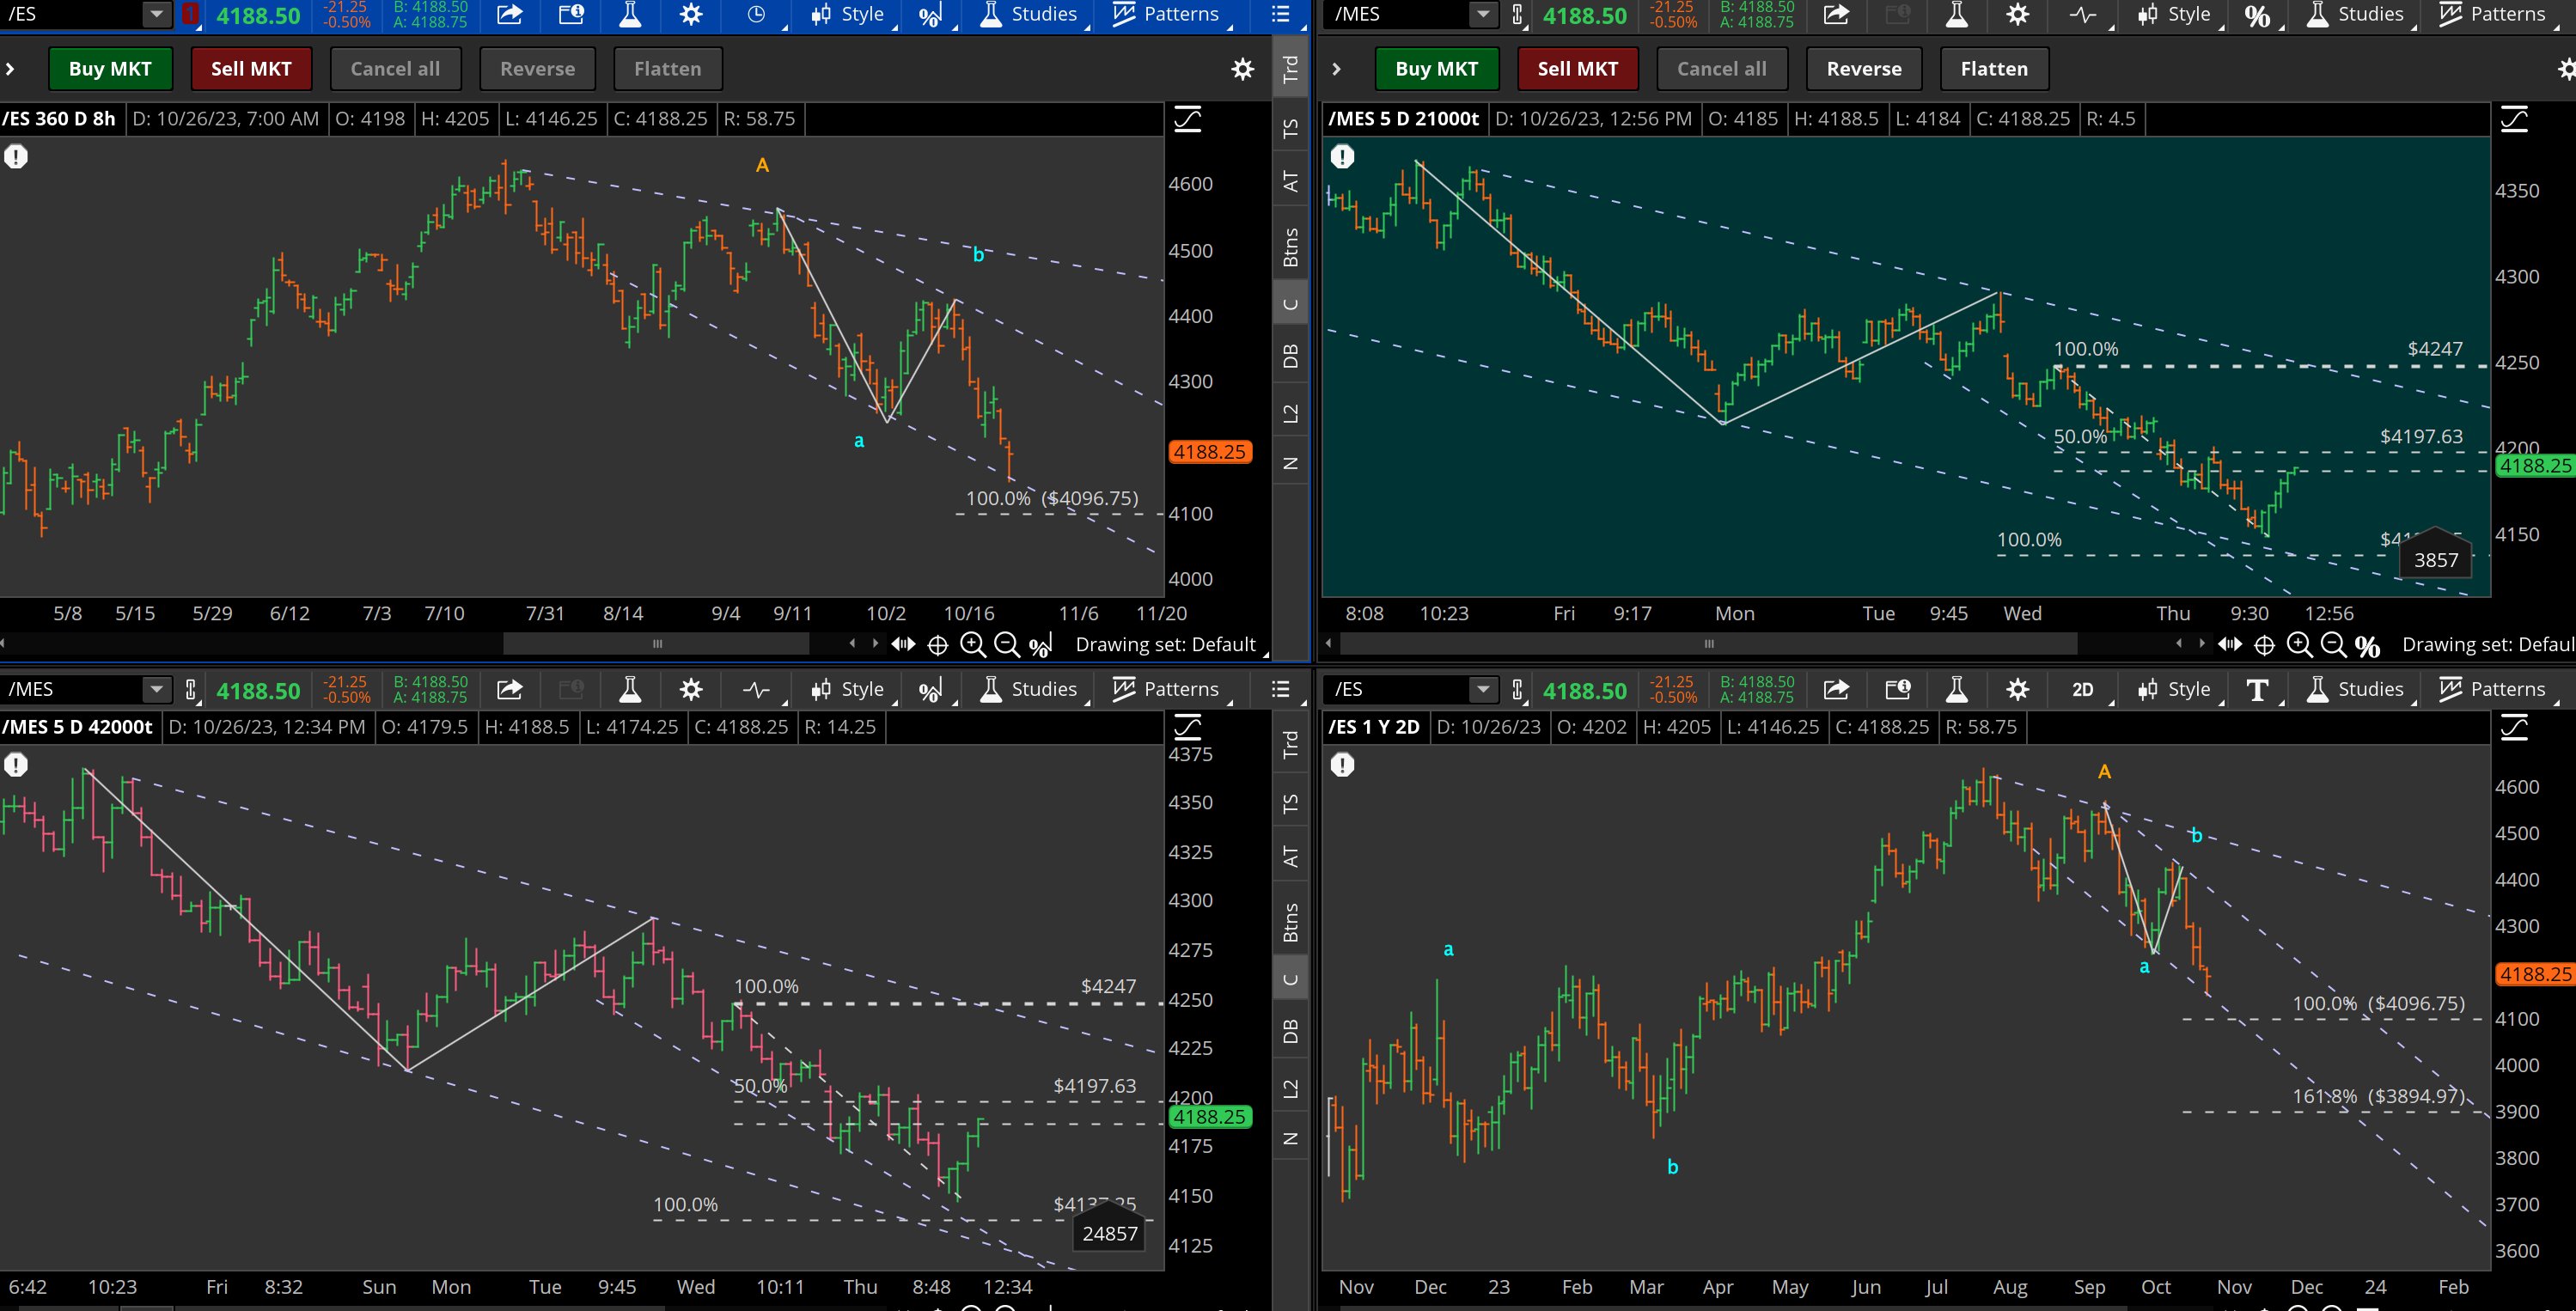Select the text T drawing tool in bottom-right toolbar

[x=2256, y=690]
